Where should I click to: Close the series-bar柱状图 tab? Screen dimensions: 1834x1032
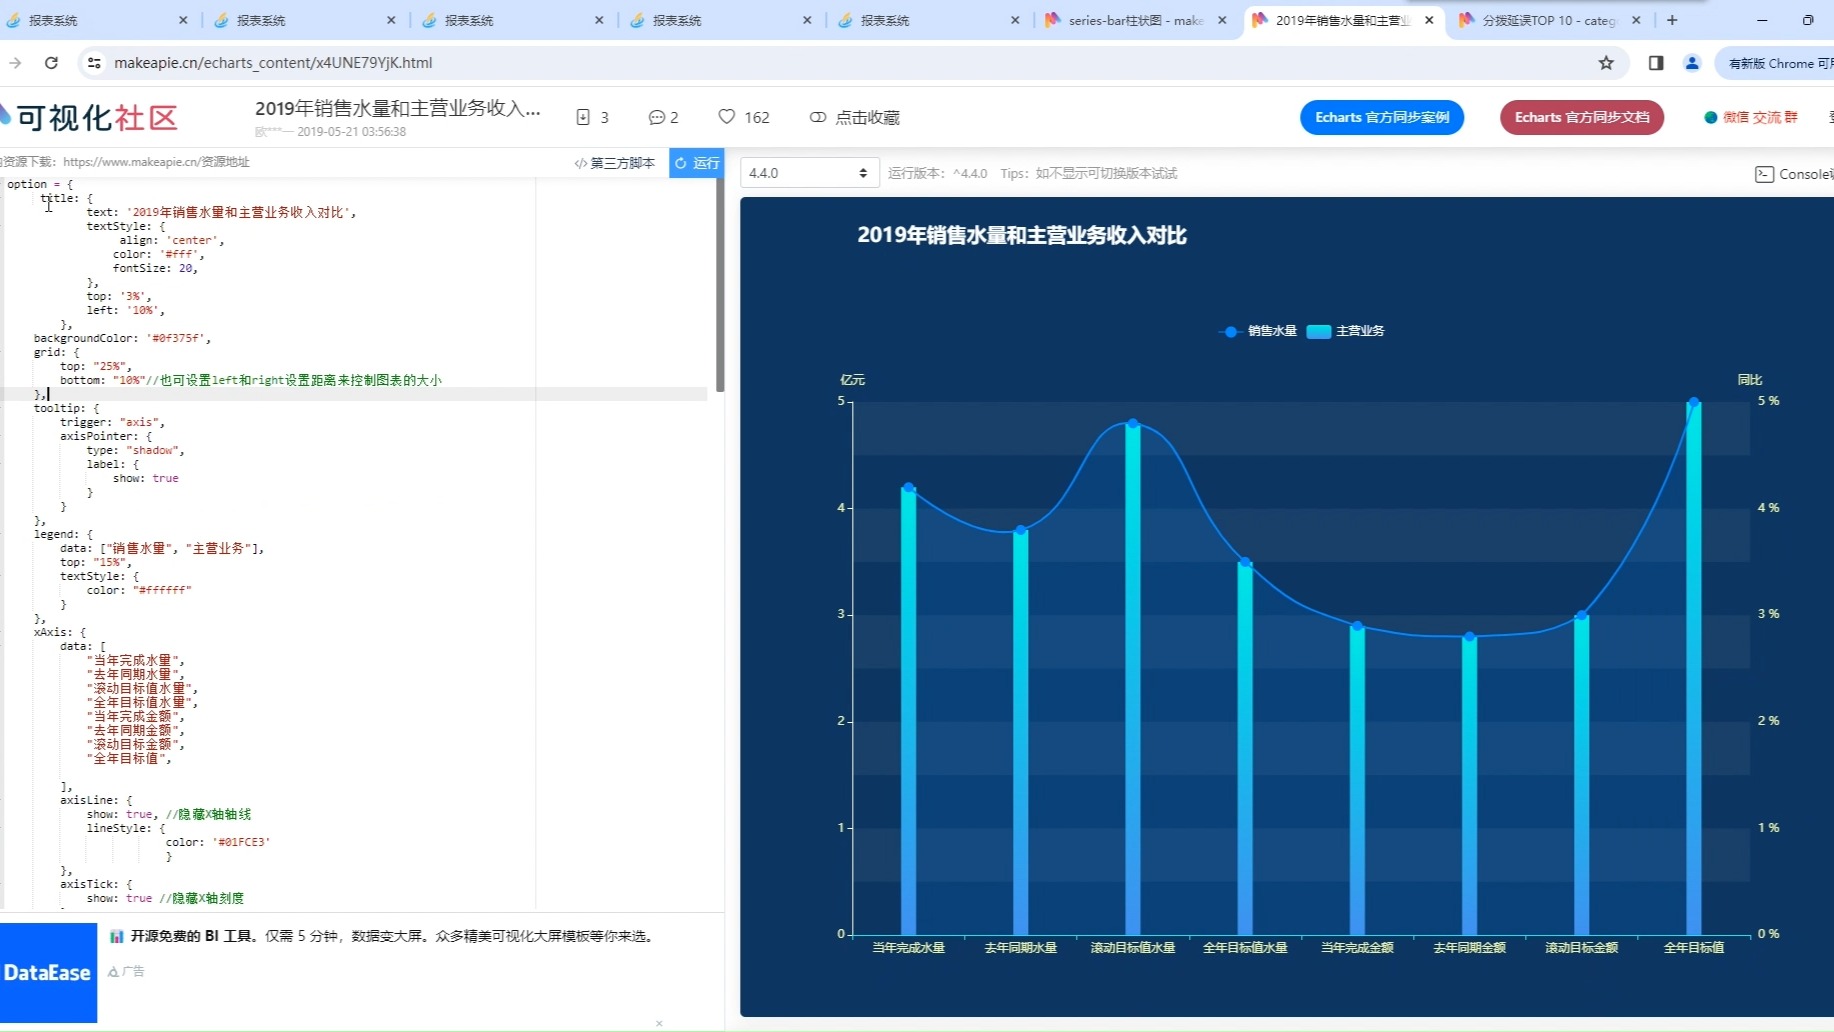[1222, 20]
